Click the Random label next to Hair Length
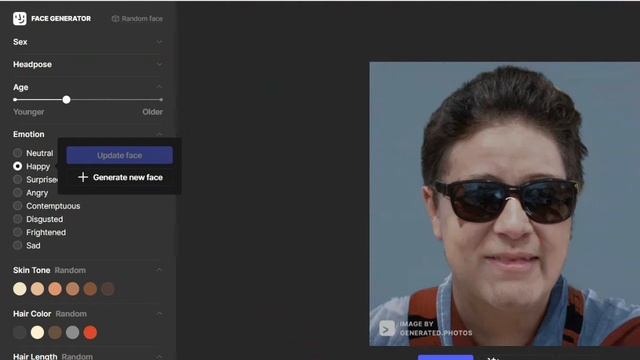The width and height of the screenshot is (640, 360). pyautogui.click(x=77, y=356)
